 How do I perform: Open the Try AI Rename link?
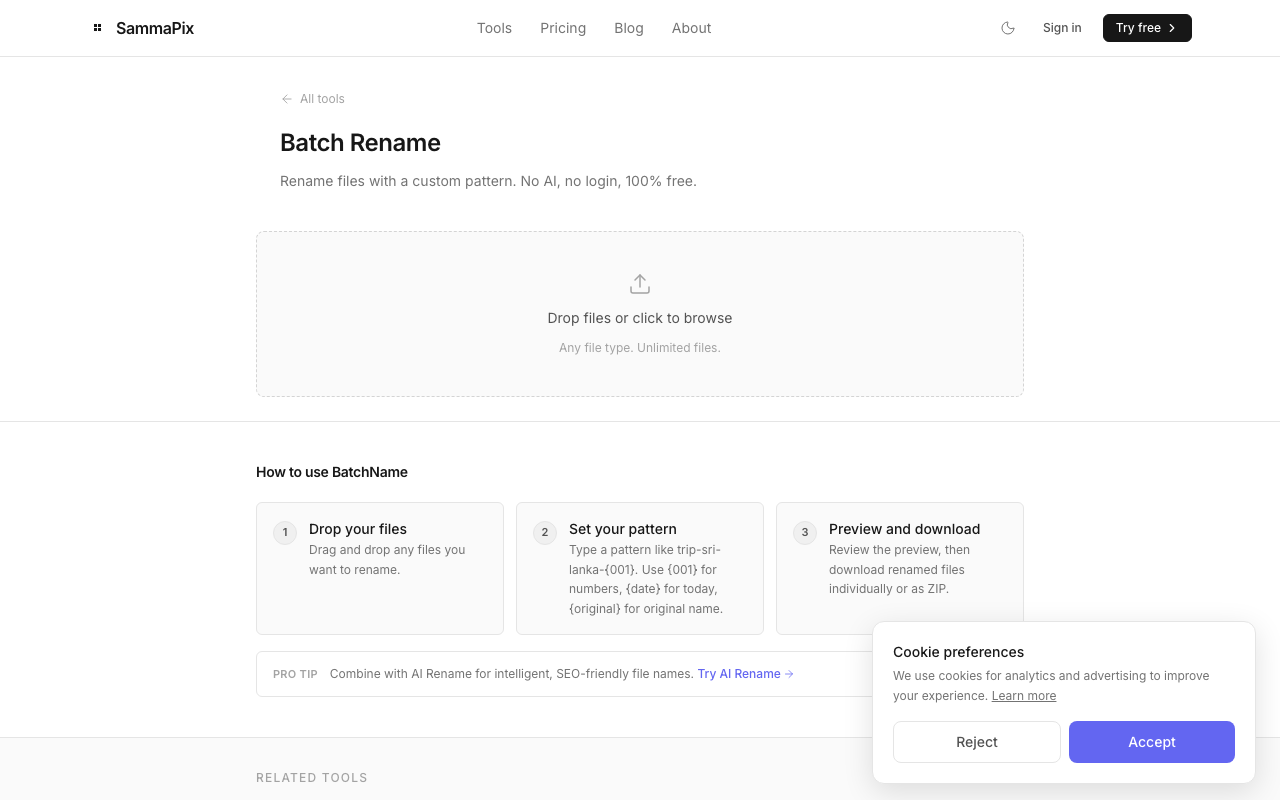tap(745, 674)
